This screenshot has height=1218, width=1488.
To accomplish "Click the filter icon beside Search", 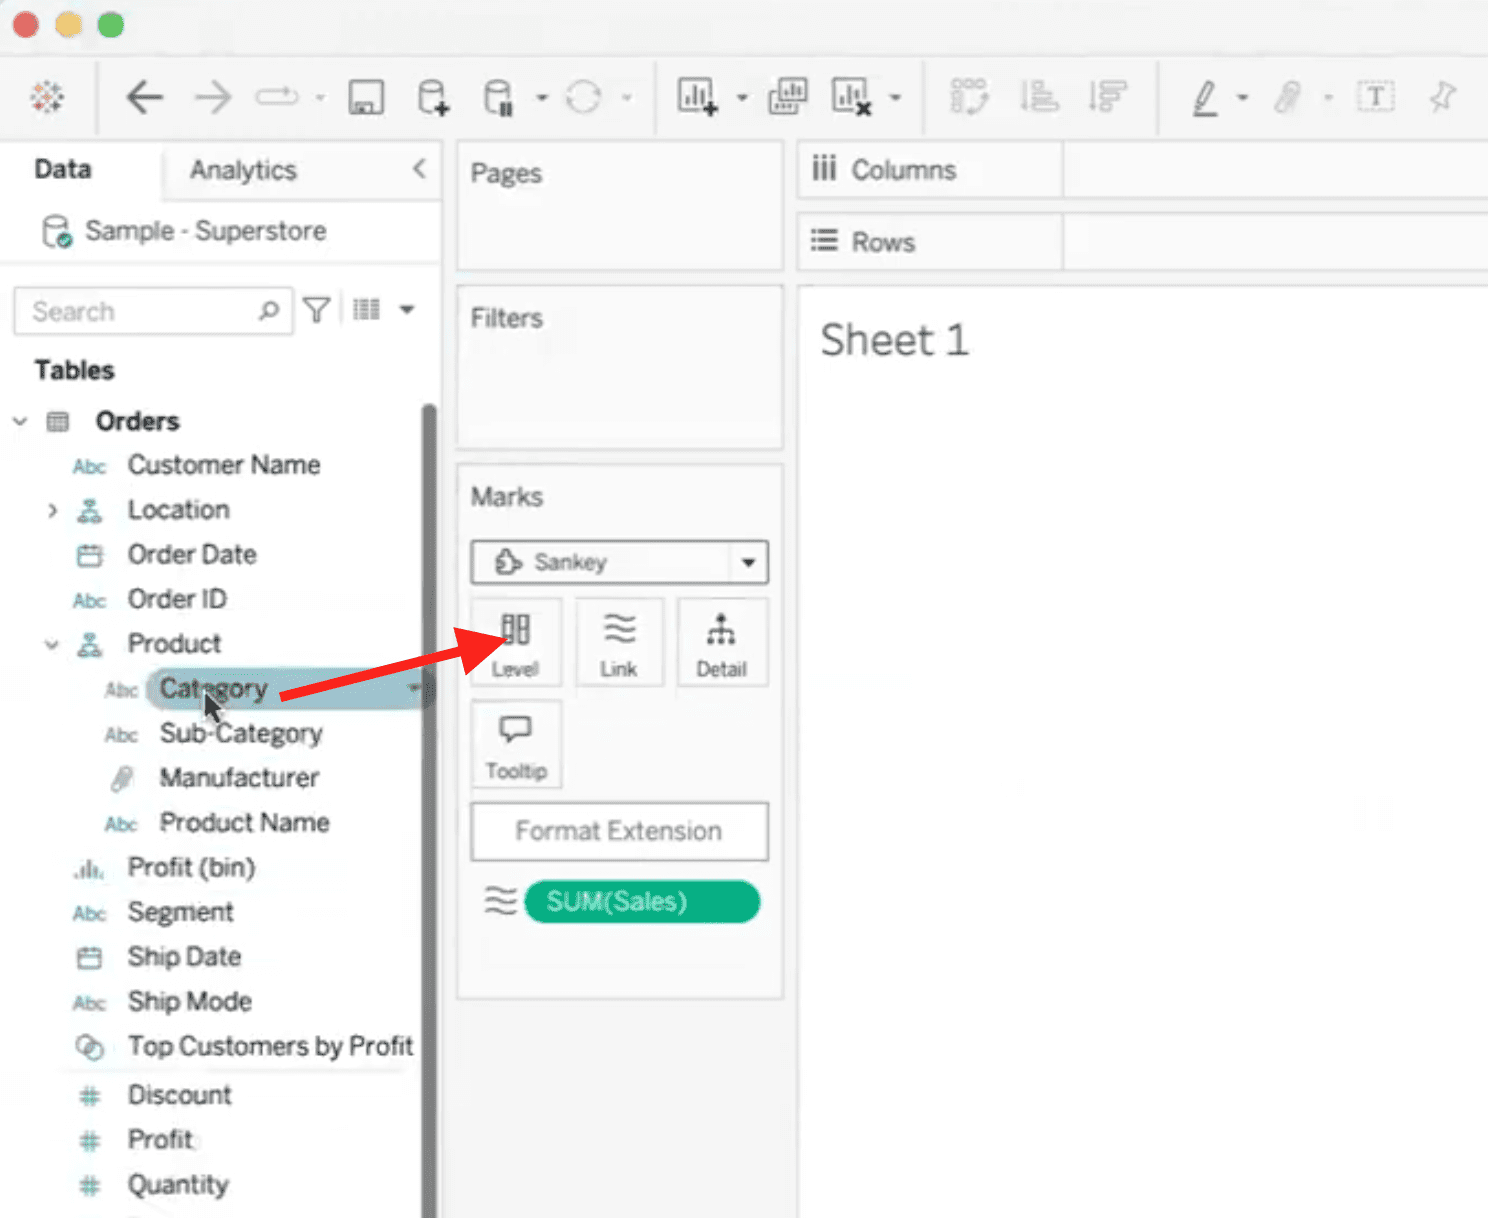I will 317,311.
